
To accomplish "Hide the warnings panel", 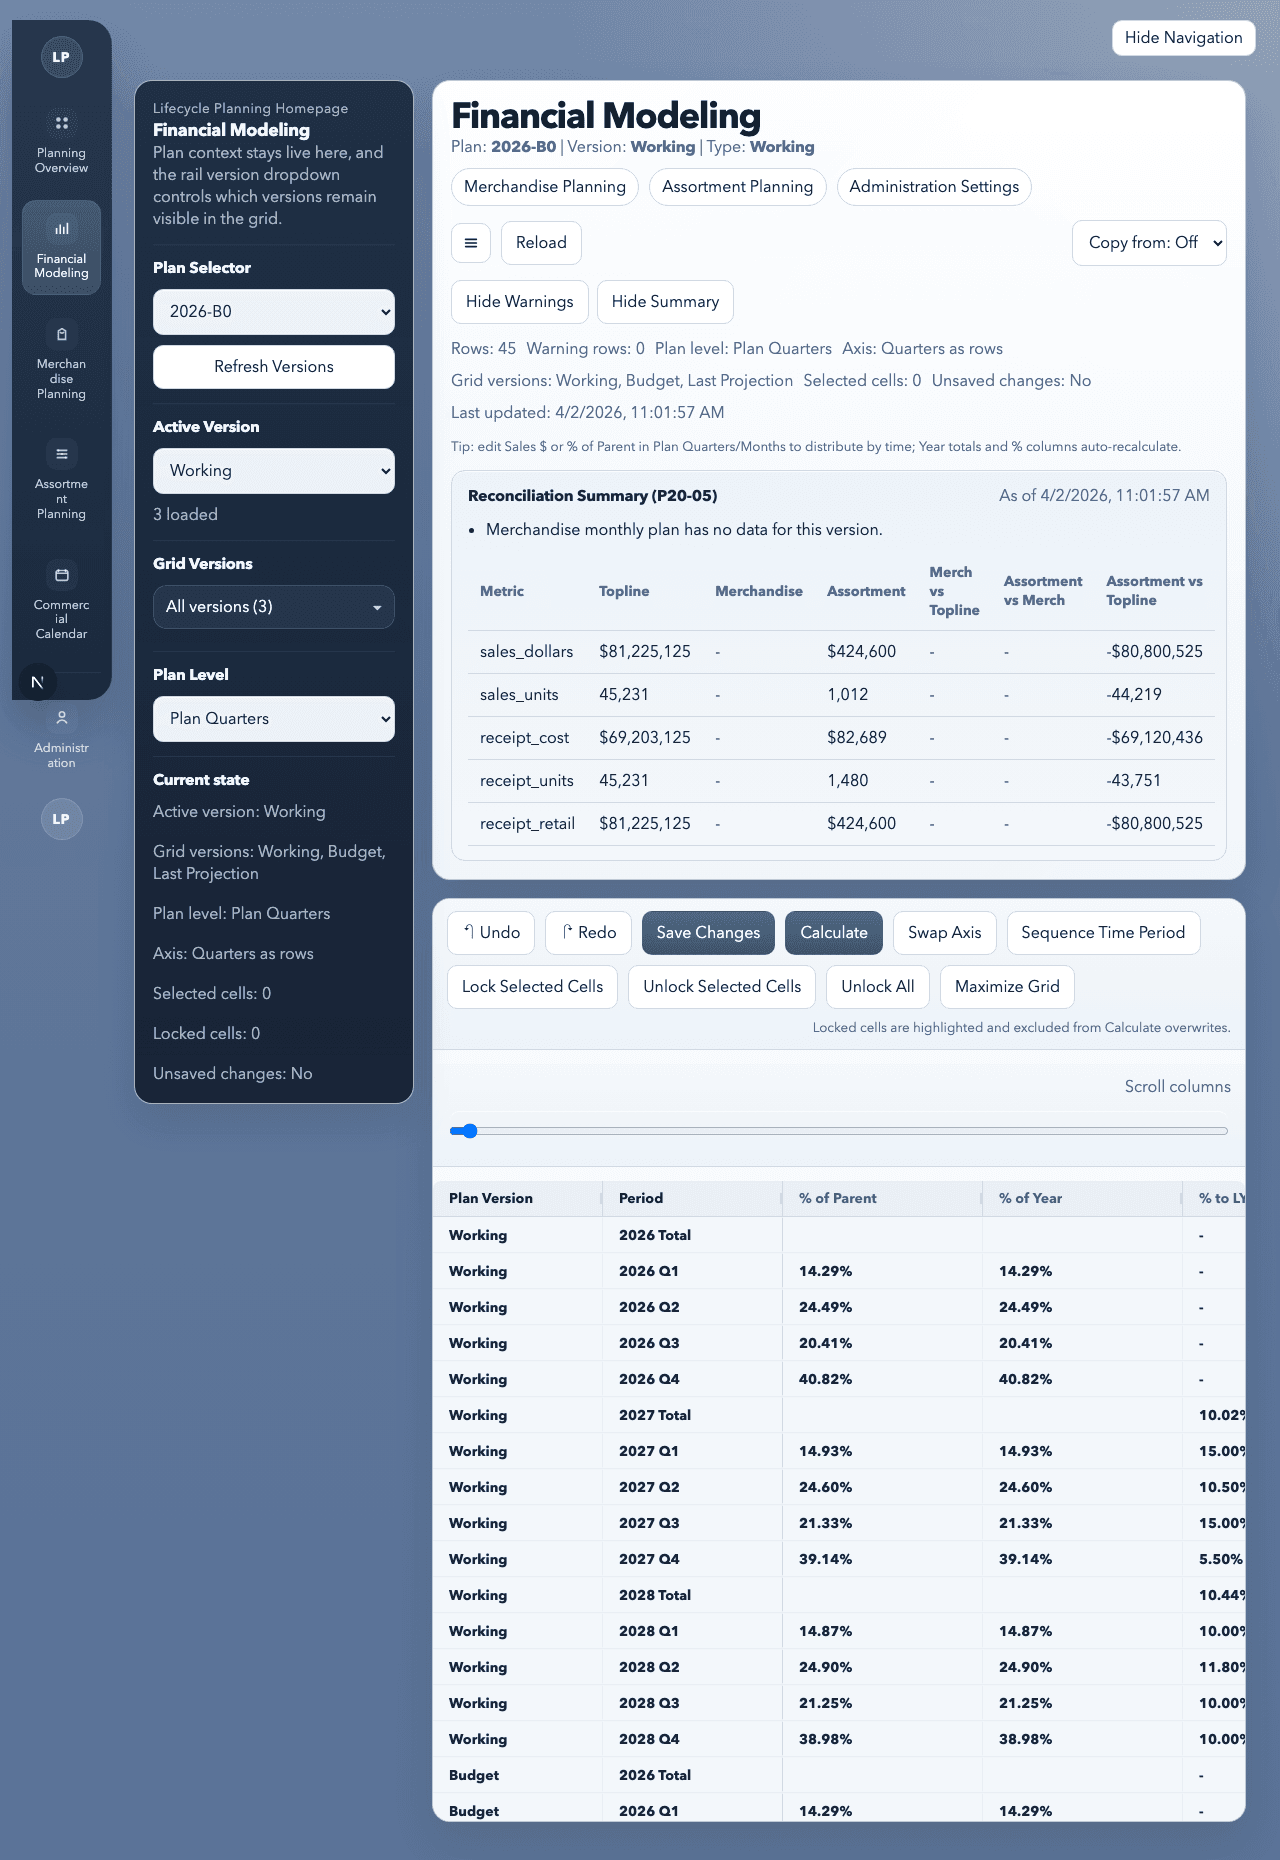I will [519, 302].
